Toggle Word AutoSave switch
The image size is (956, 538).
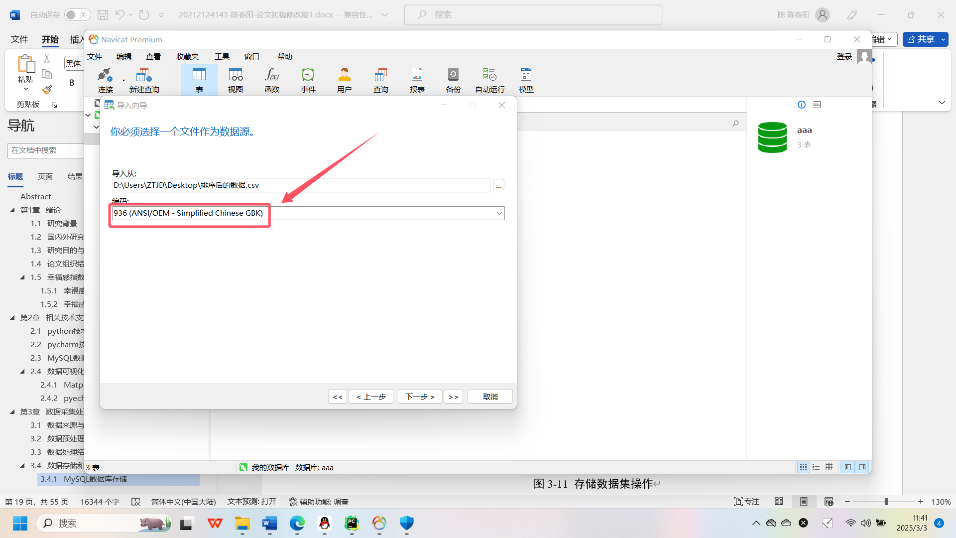click(77, 15)
